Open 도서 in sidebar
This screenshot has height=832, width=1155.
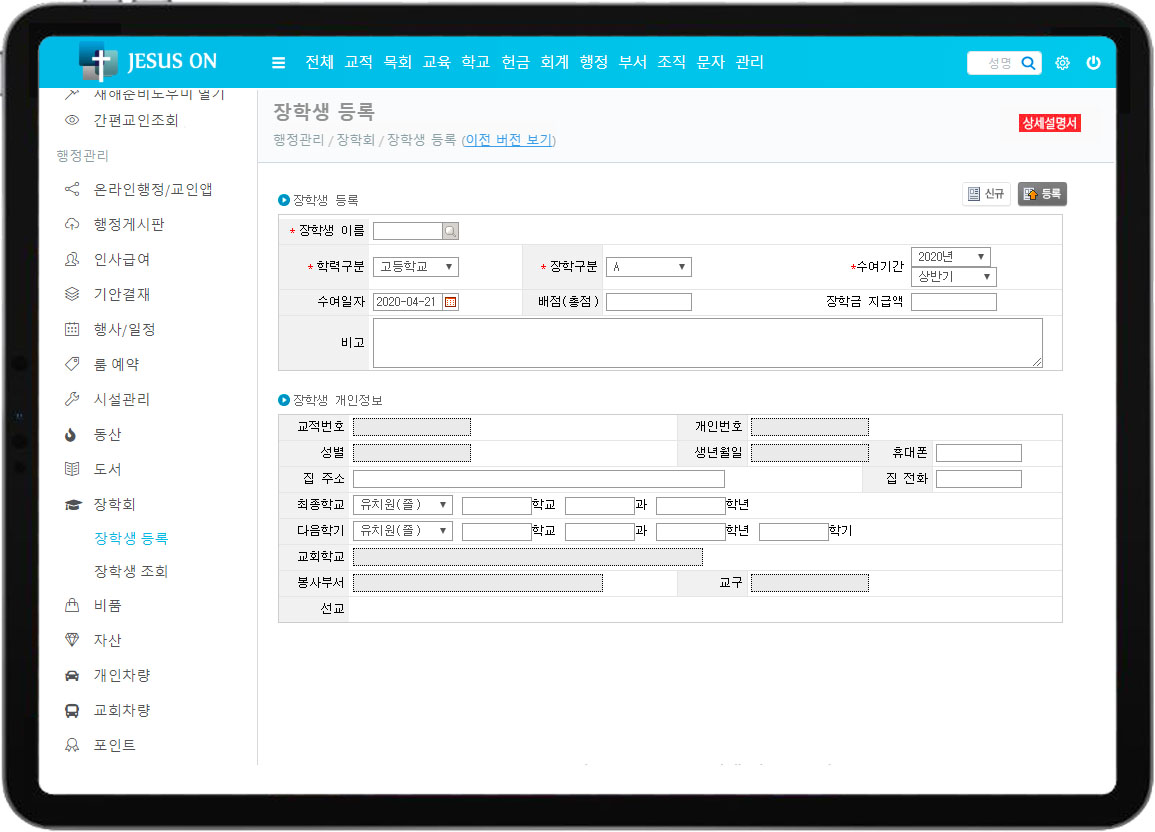point(107,469)
